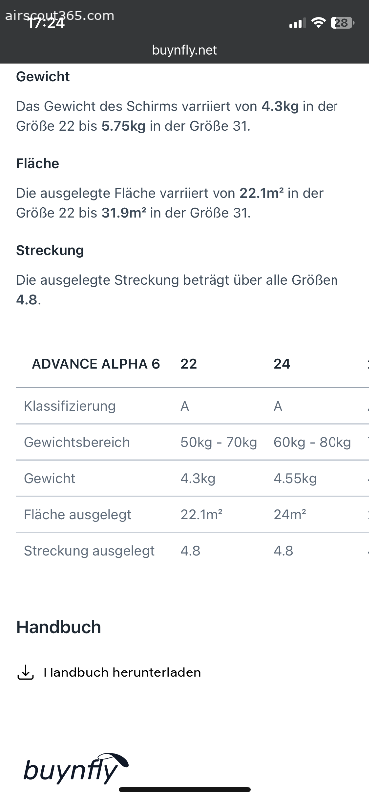Tap the Klassifizierung row label
Viewport: 369px width, 800px height.
(x=70, y=406)
